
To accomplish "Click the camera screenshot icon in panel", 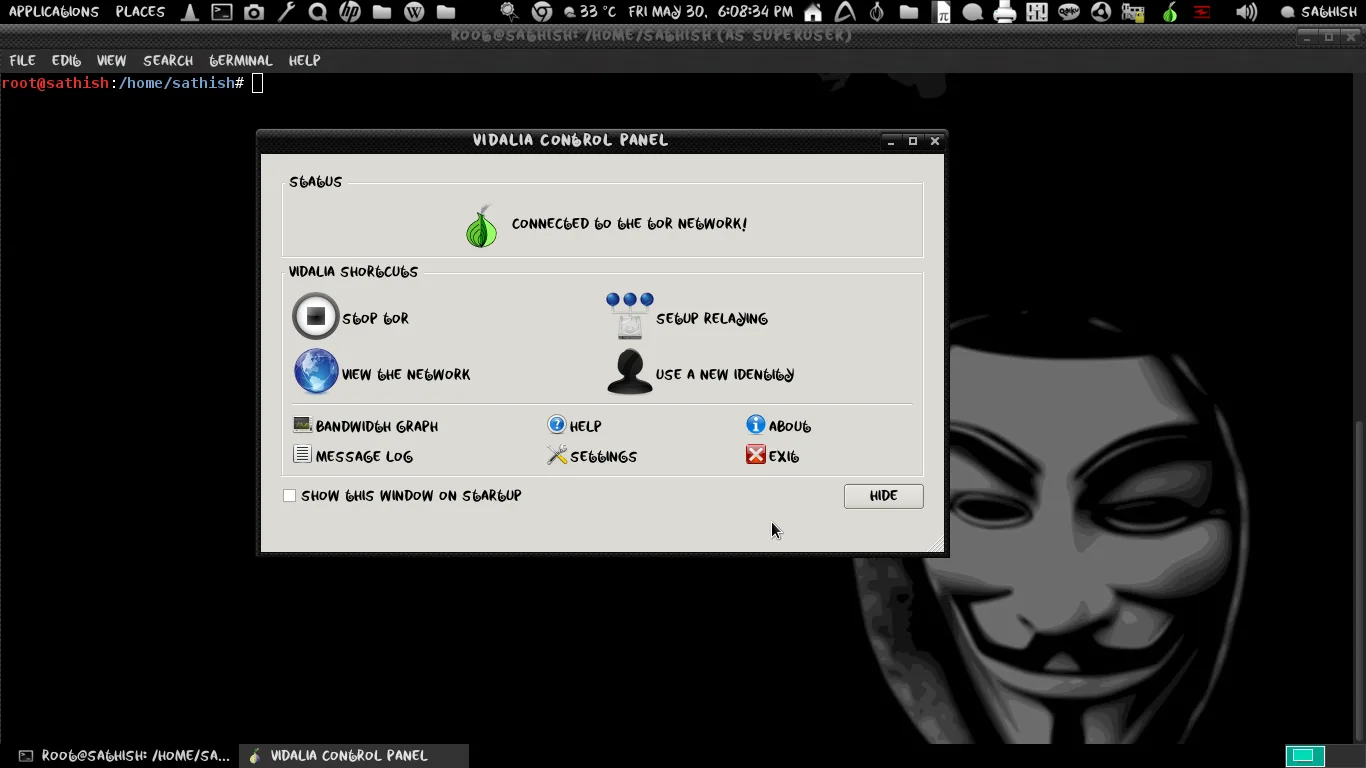I will click(x=254, y=12).
